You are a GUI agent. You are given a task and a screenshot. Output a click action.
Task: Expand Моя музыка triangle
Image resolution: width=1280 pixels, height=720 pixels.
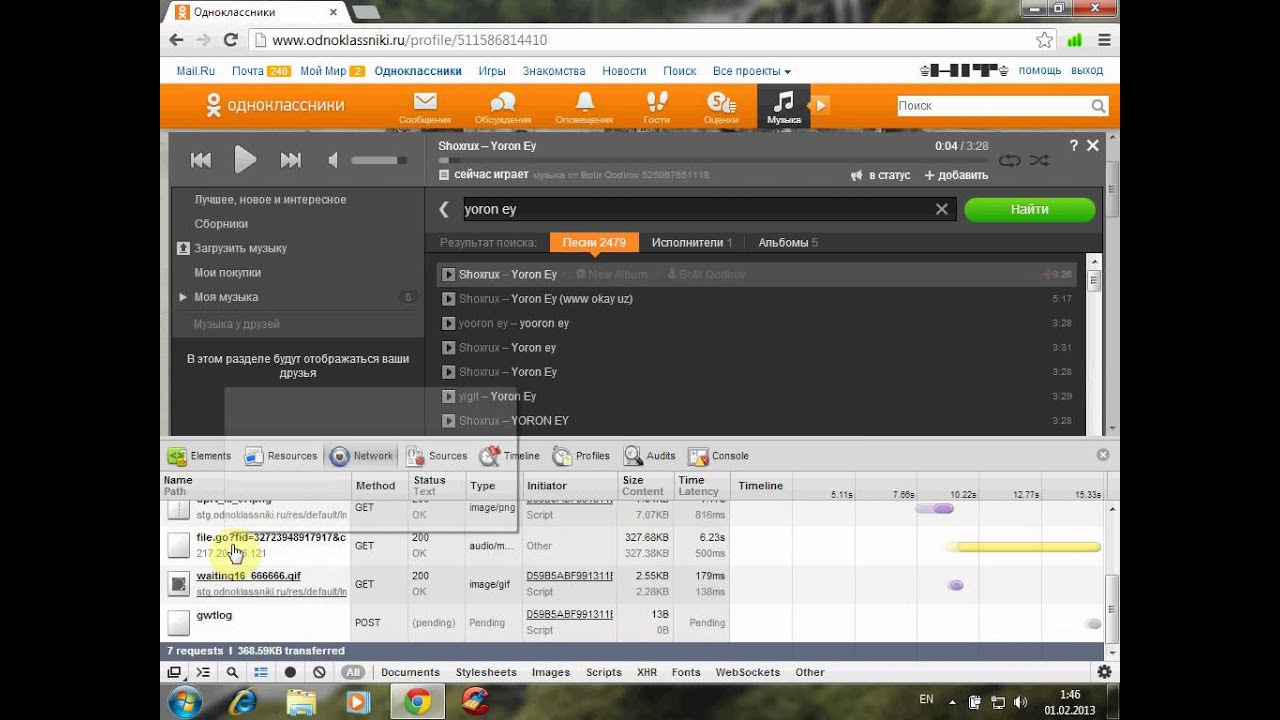click(x=183, y=297)
